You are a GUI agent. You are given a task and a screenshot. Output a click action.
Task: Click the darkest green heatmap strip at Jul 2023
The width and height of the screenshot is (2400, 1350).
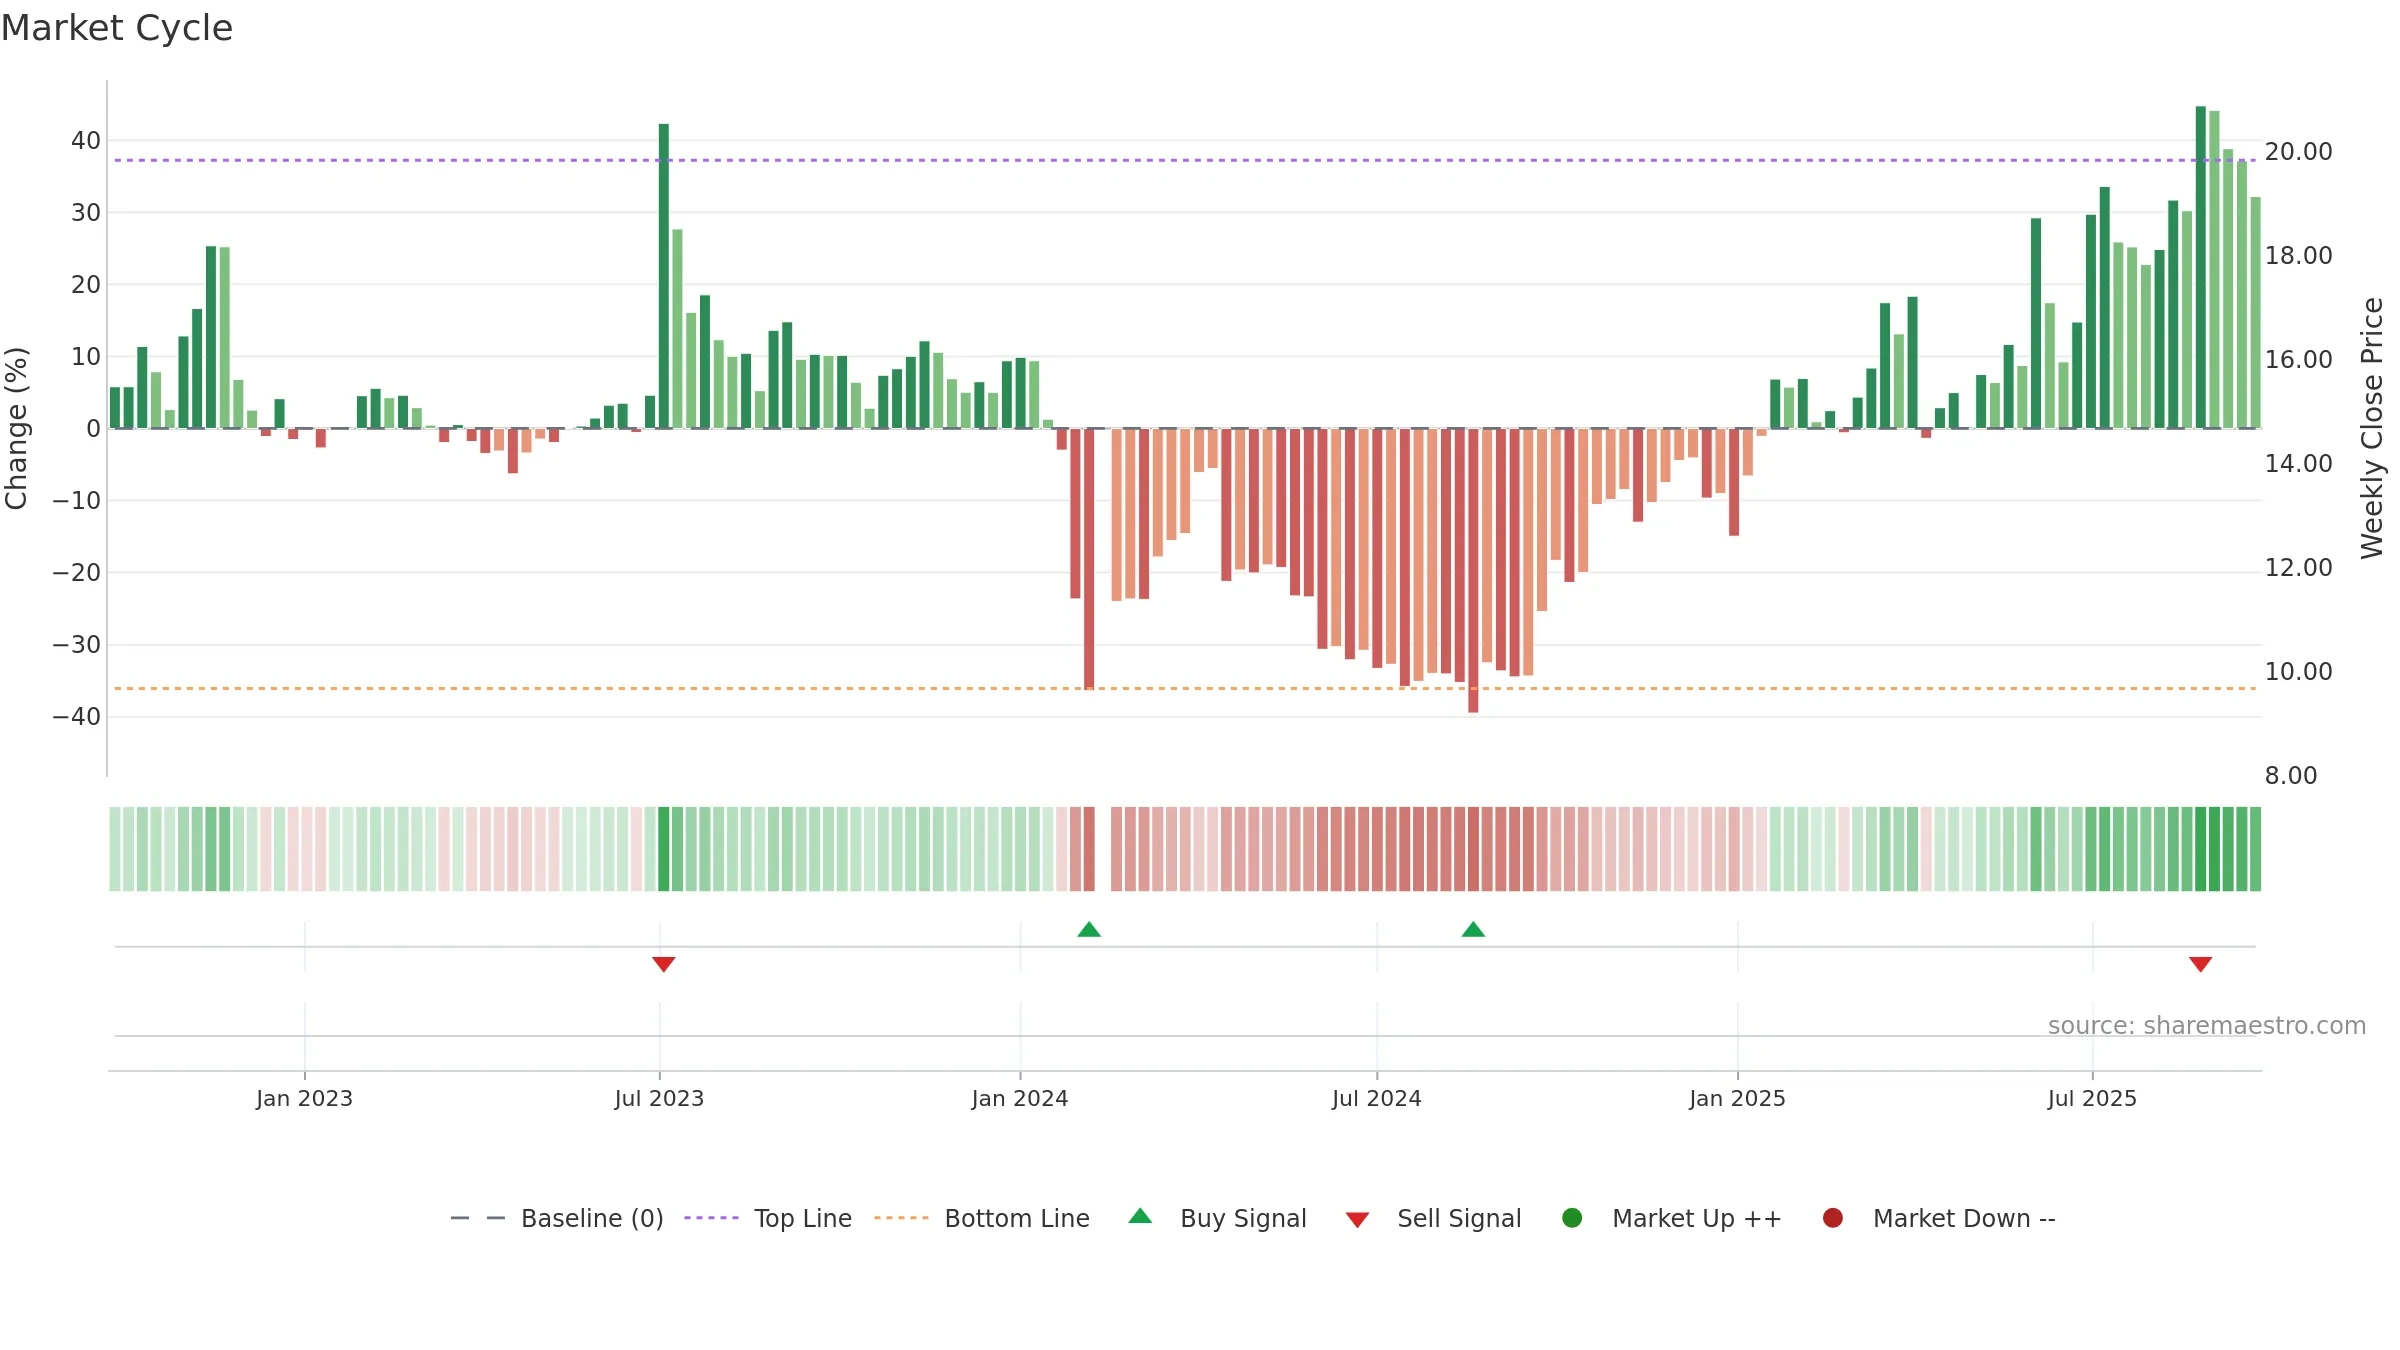point(664,849)
